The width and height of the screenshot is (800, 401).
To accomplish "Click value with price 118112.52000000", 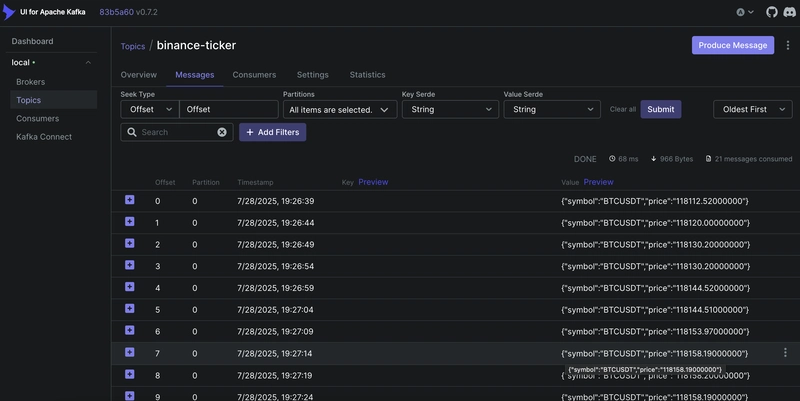I will (655, 201).
